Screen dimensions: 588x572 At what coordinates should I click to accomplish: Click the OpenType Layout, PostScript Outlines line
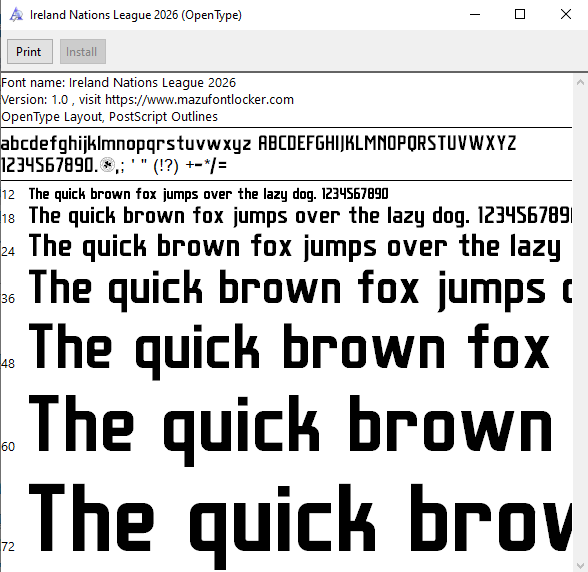[110, 117]
